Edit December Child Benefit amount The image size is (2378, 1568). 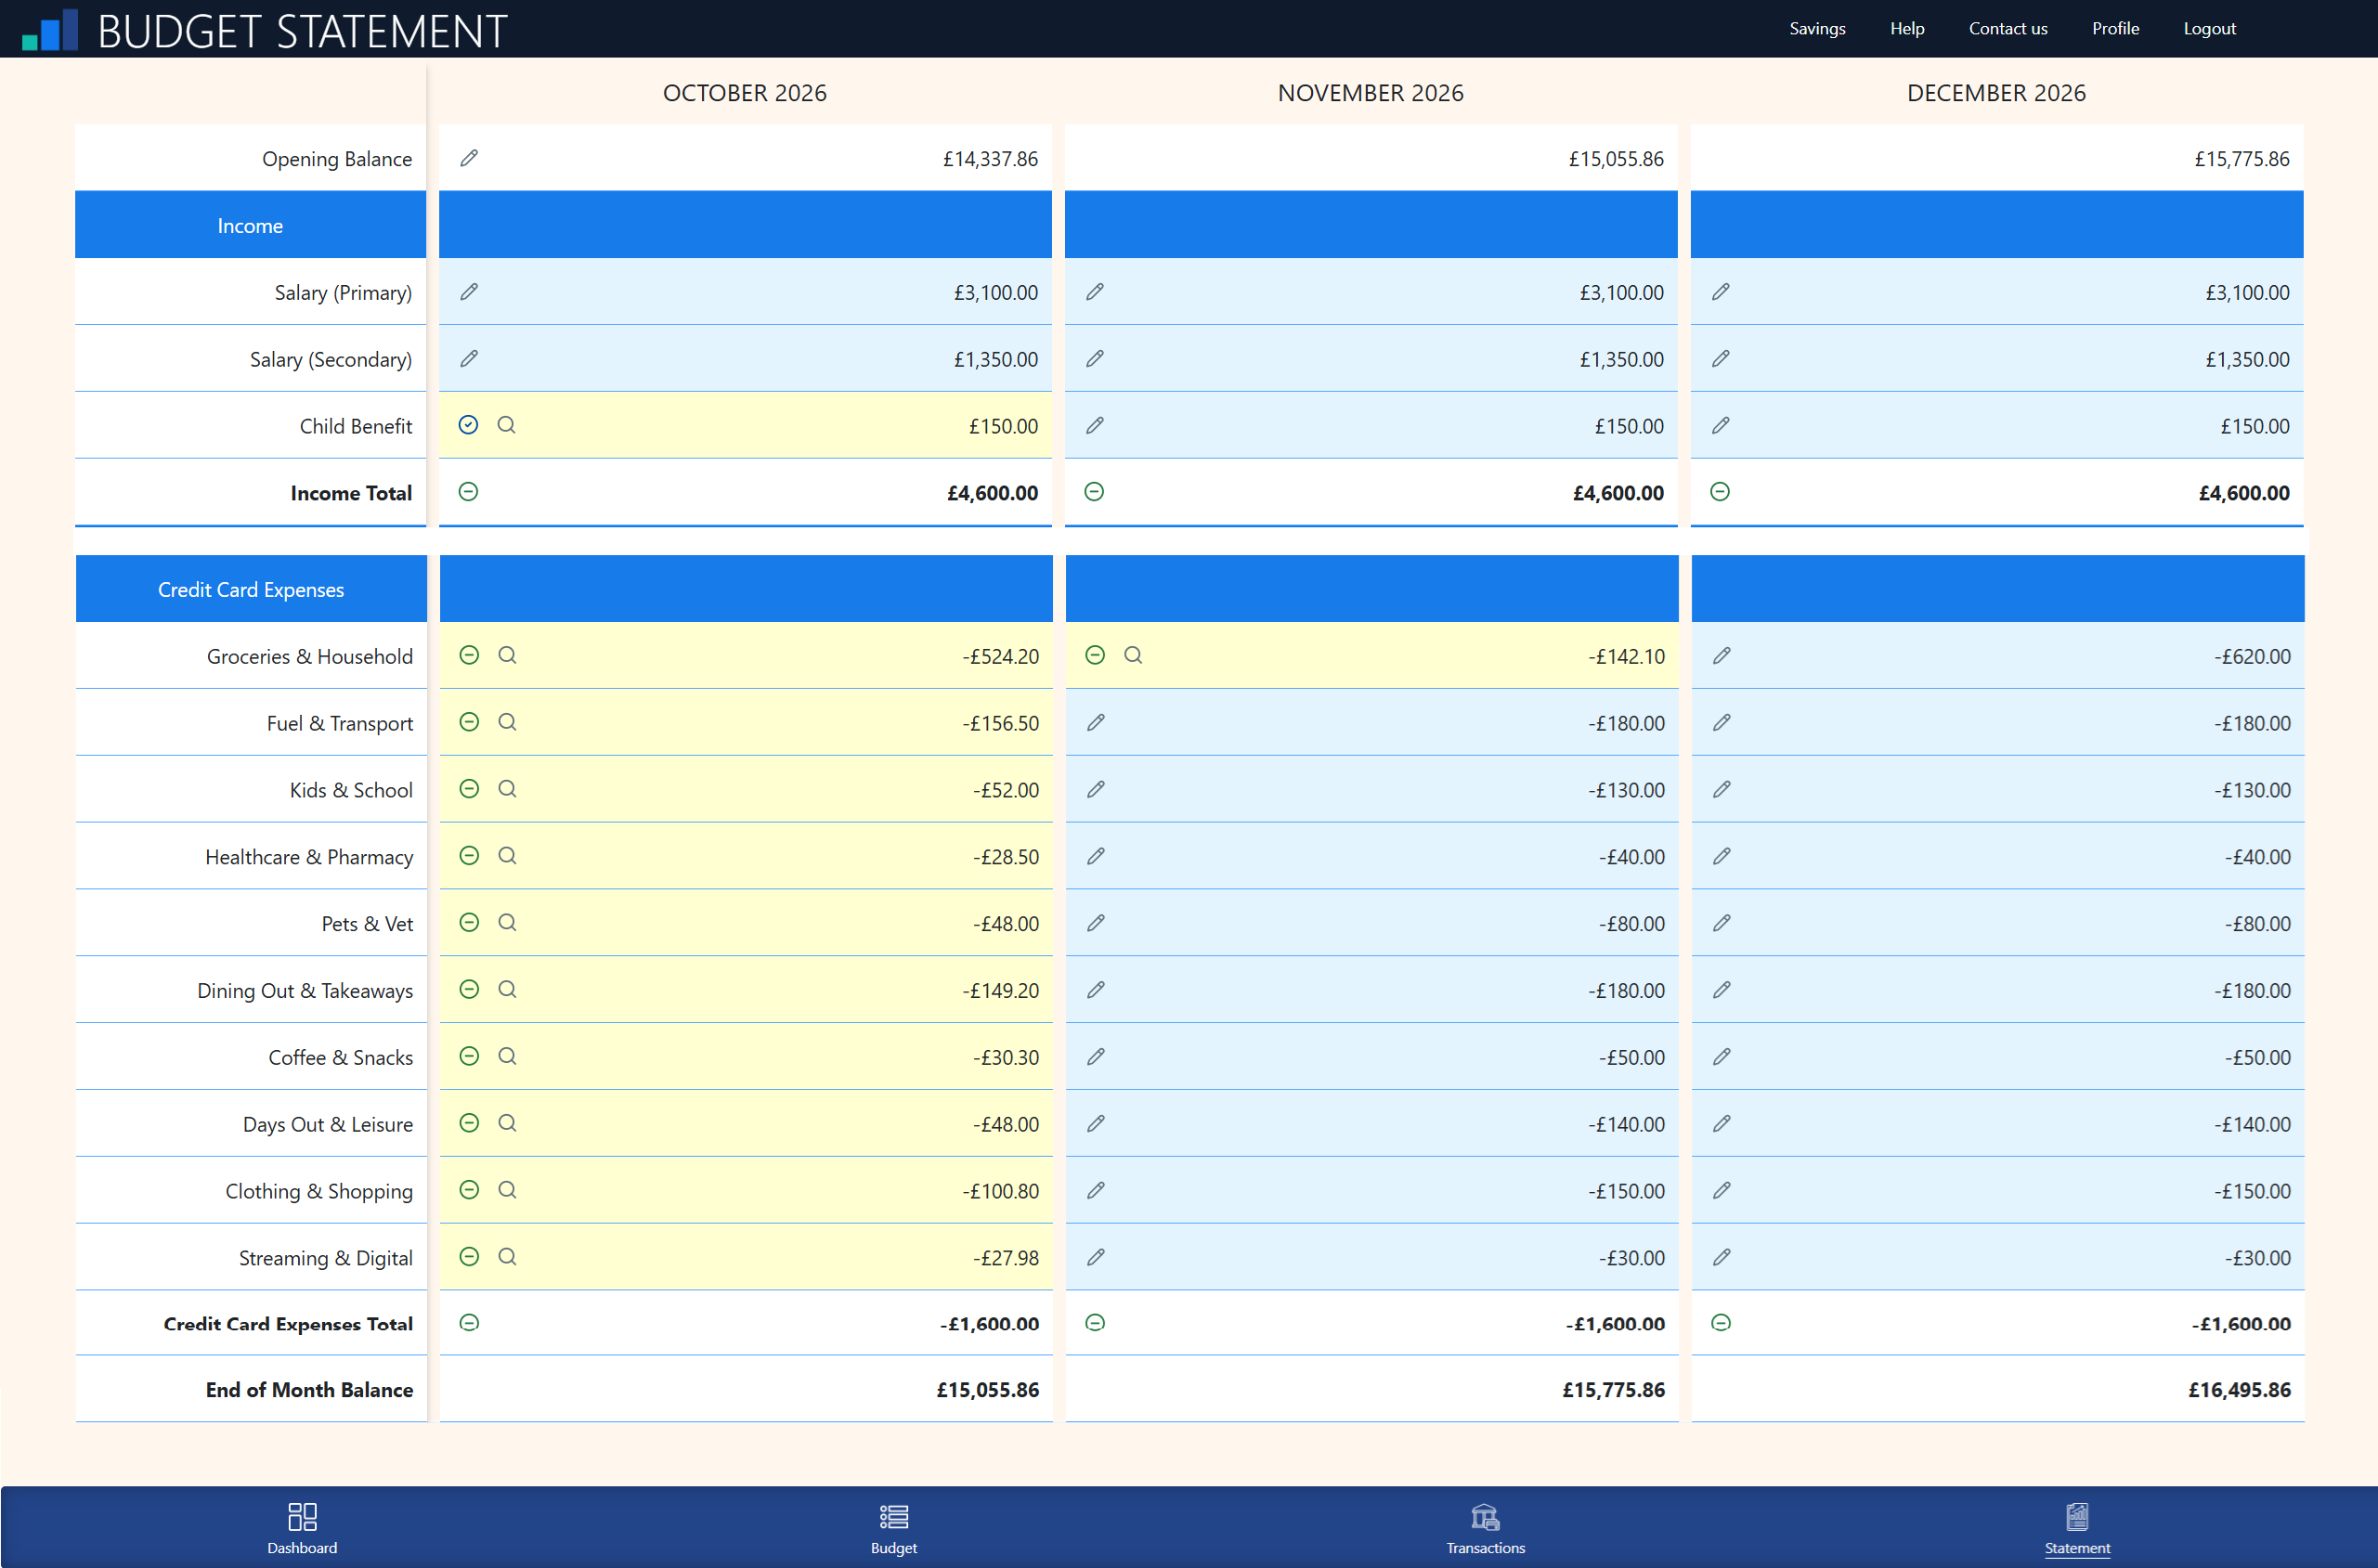1720,425
